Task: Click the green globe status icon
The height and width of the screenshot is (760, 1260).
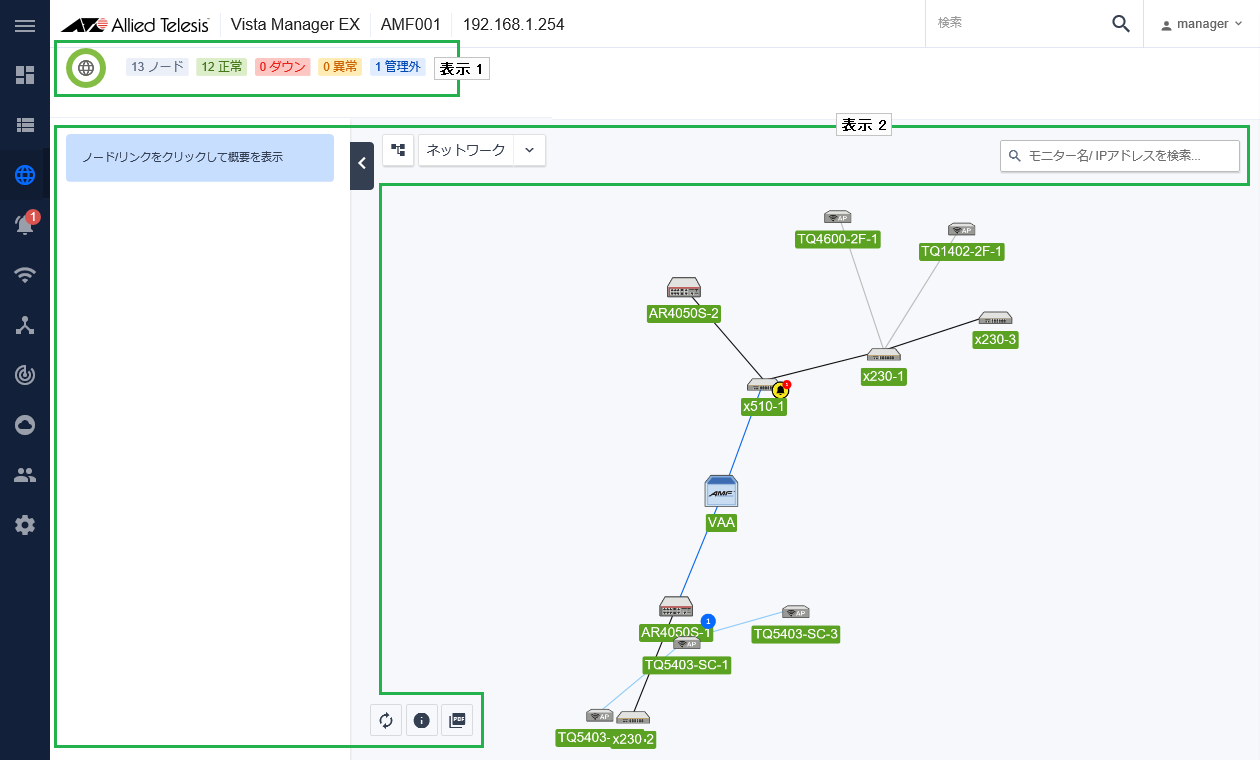Action: coord(86,68)
